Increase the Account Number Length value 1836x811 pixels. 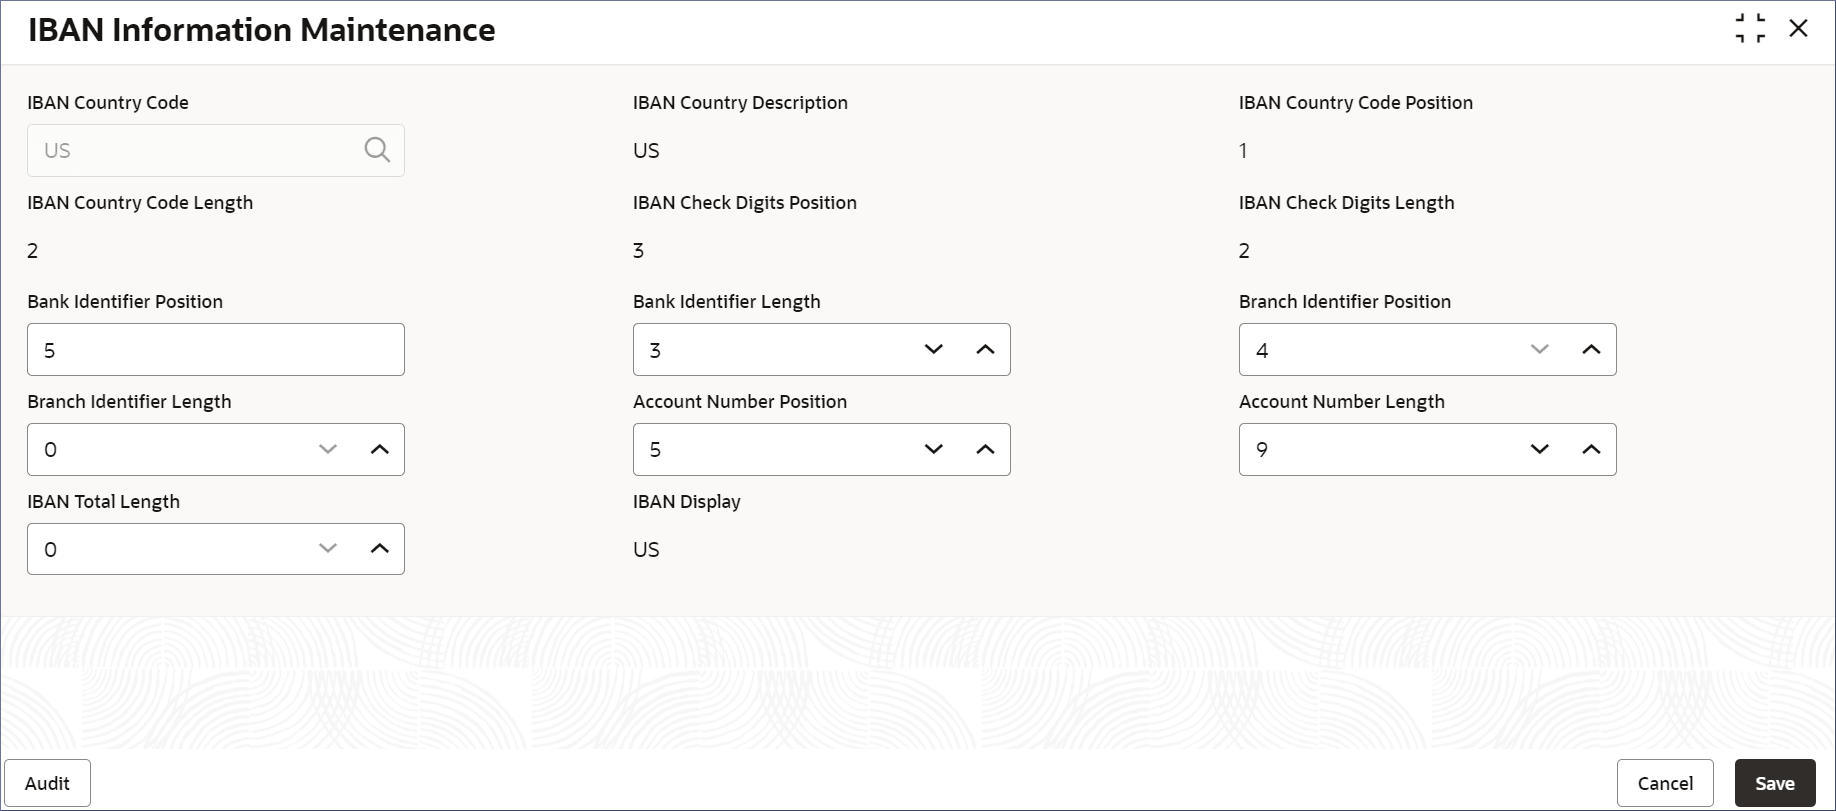(1591, 449)
